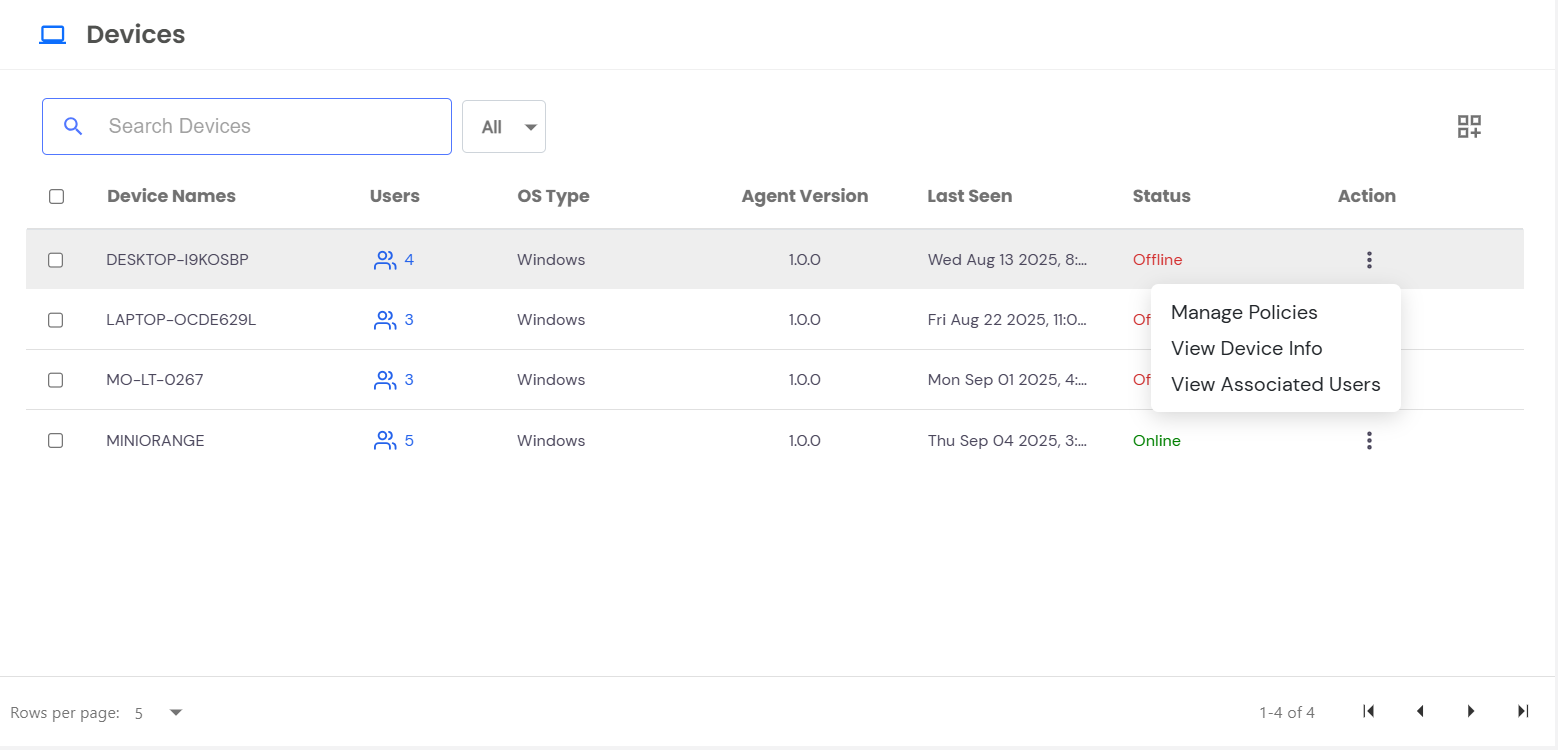This screenshot has width=1558, height=750.
Task: Open the action menu for MINIORANGE
Action: coord(1369,440)
